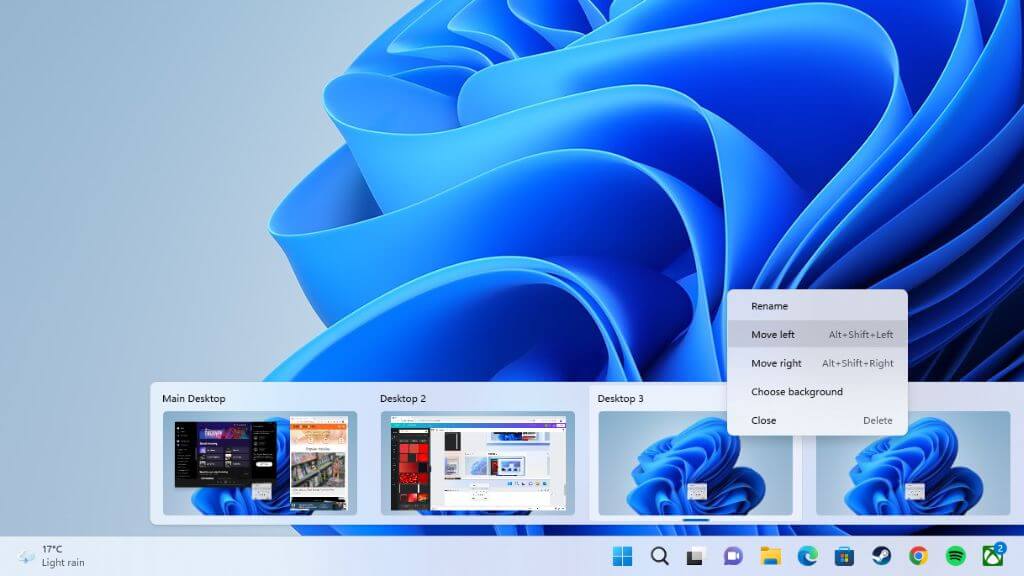1024x576 pixels.
Task: Switch to the Desktop 2 thumbnail
Action: (477, 463)
